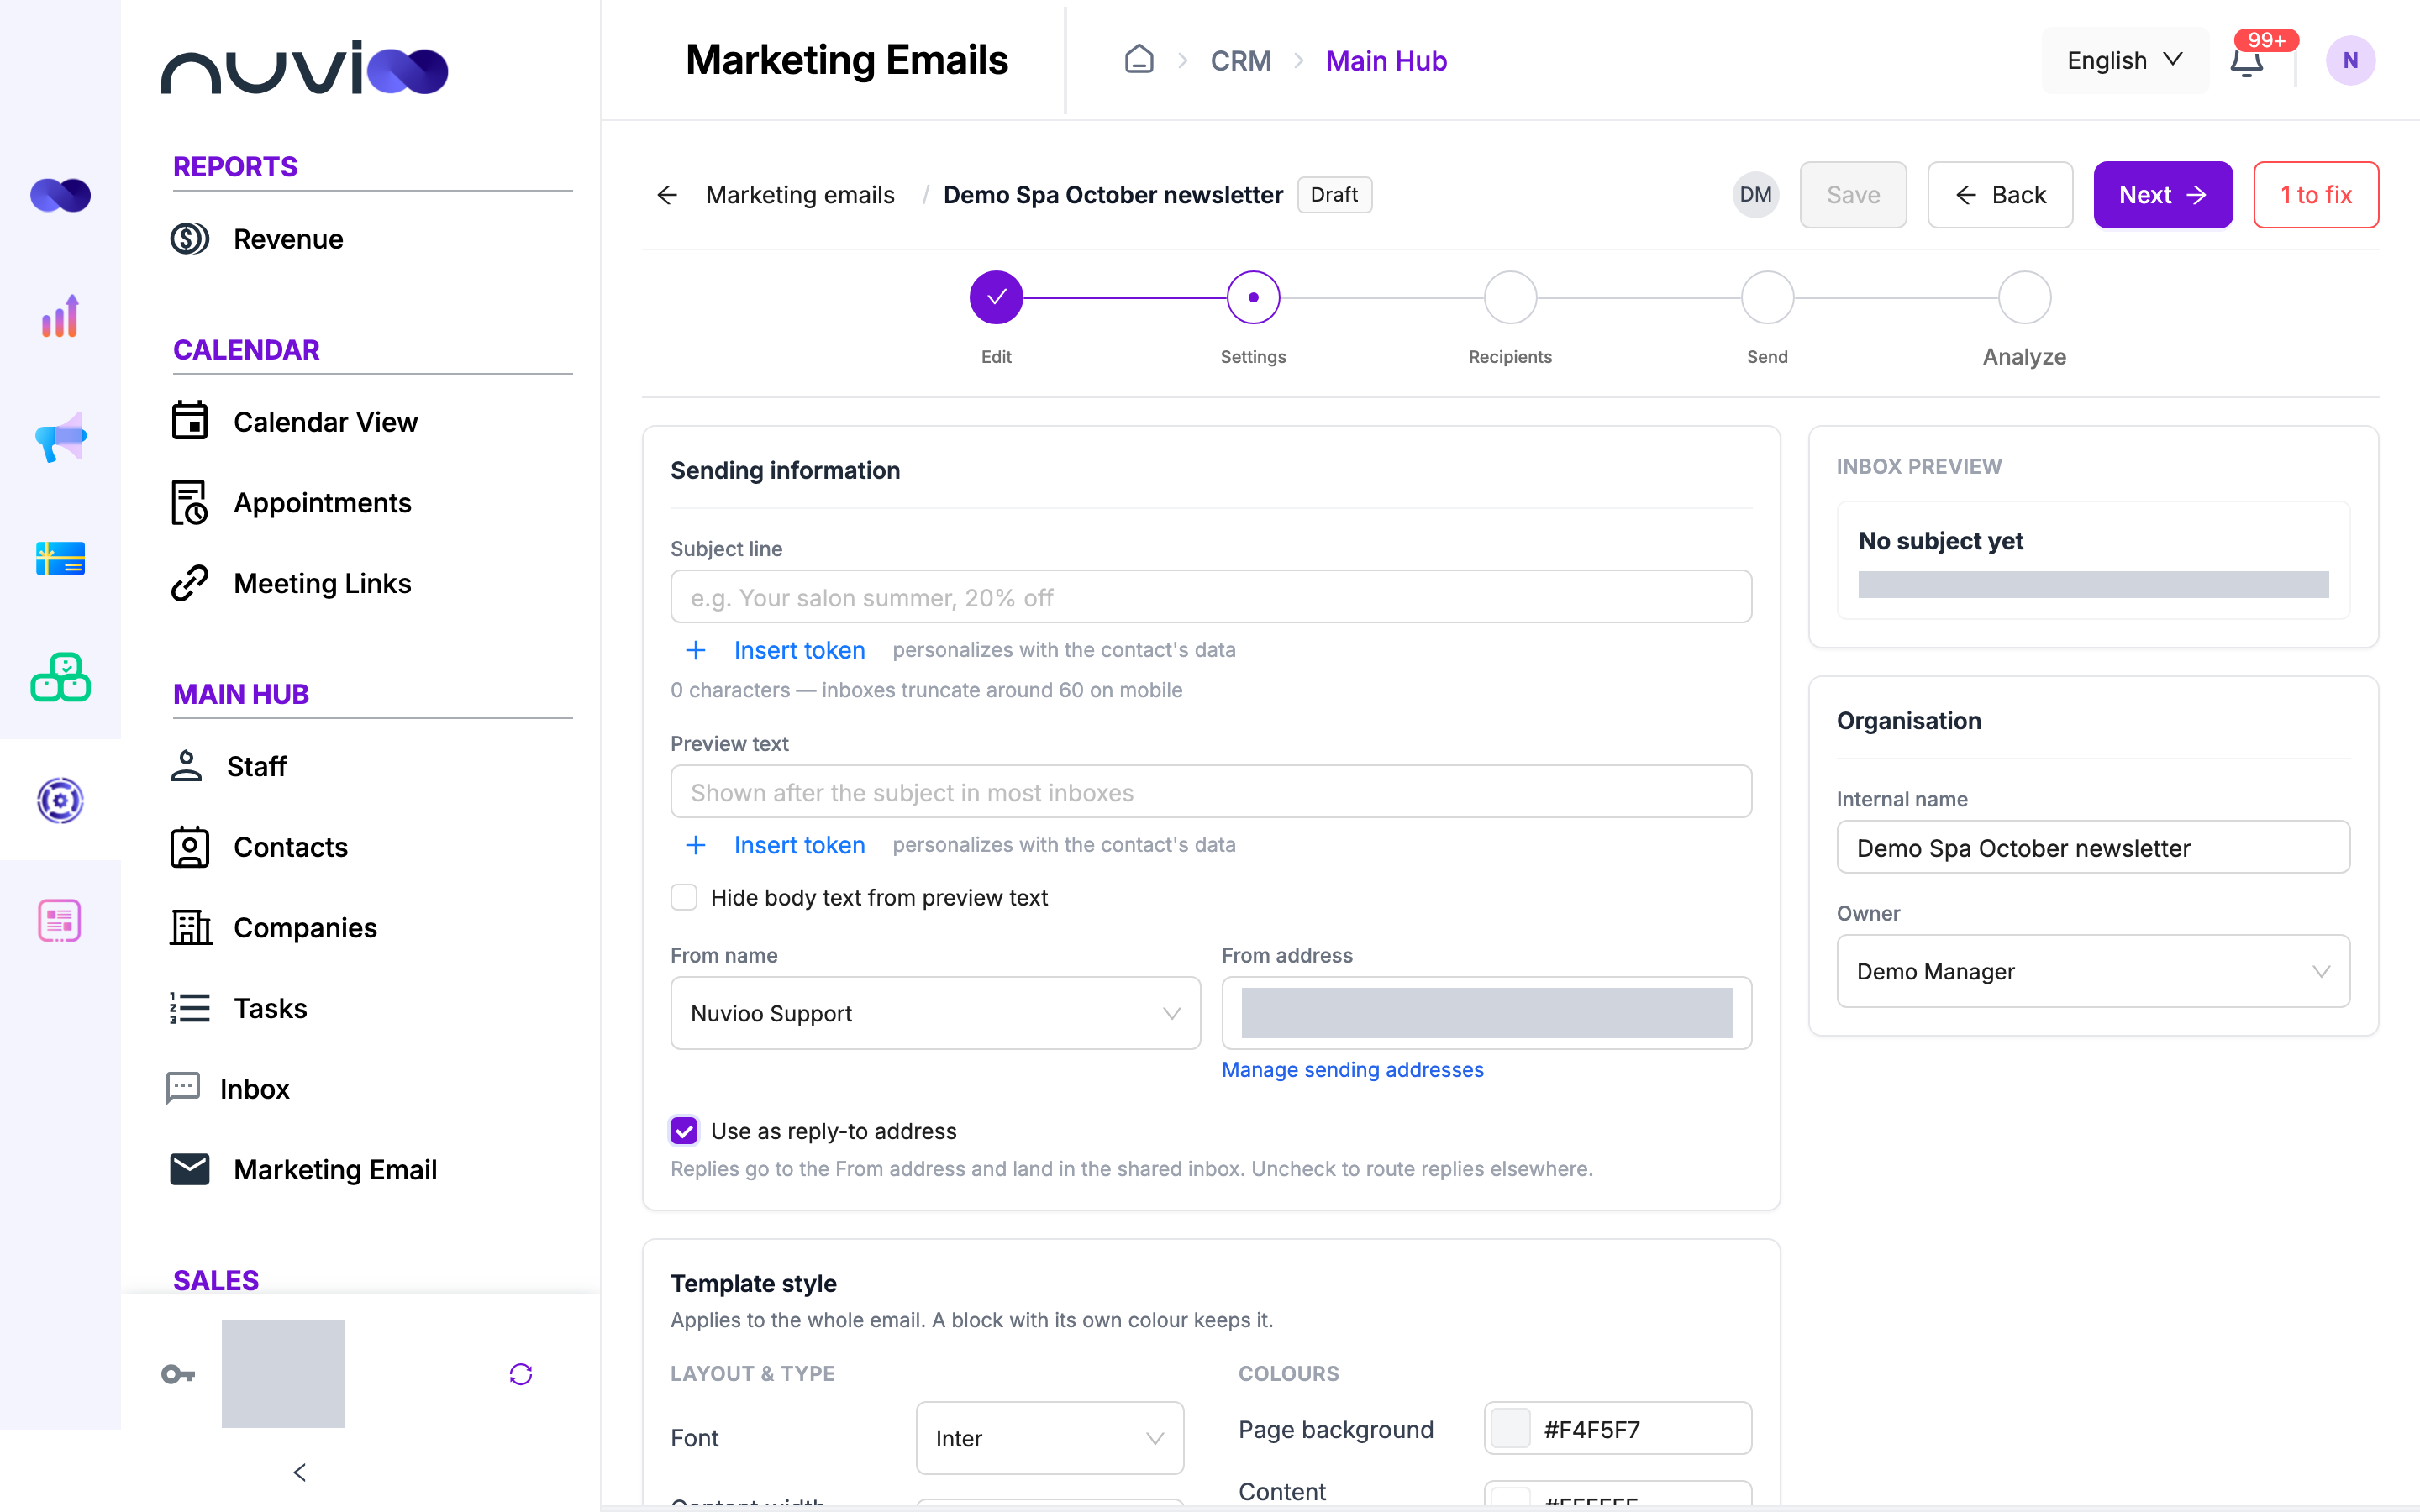Click the Appointments document clock icon

tap(189, 502)
